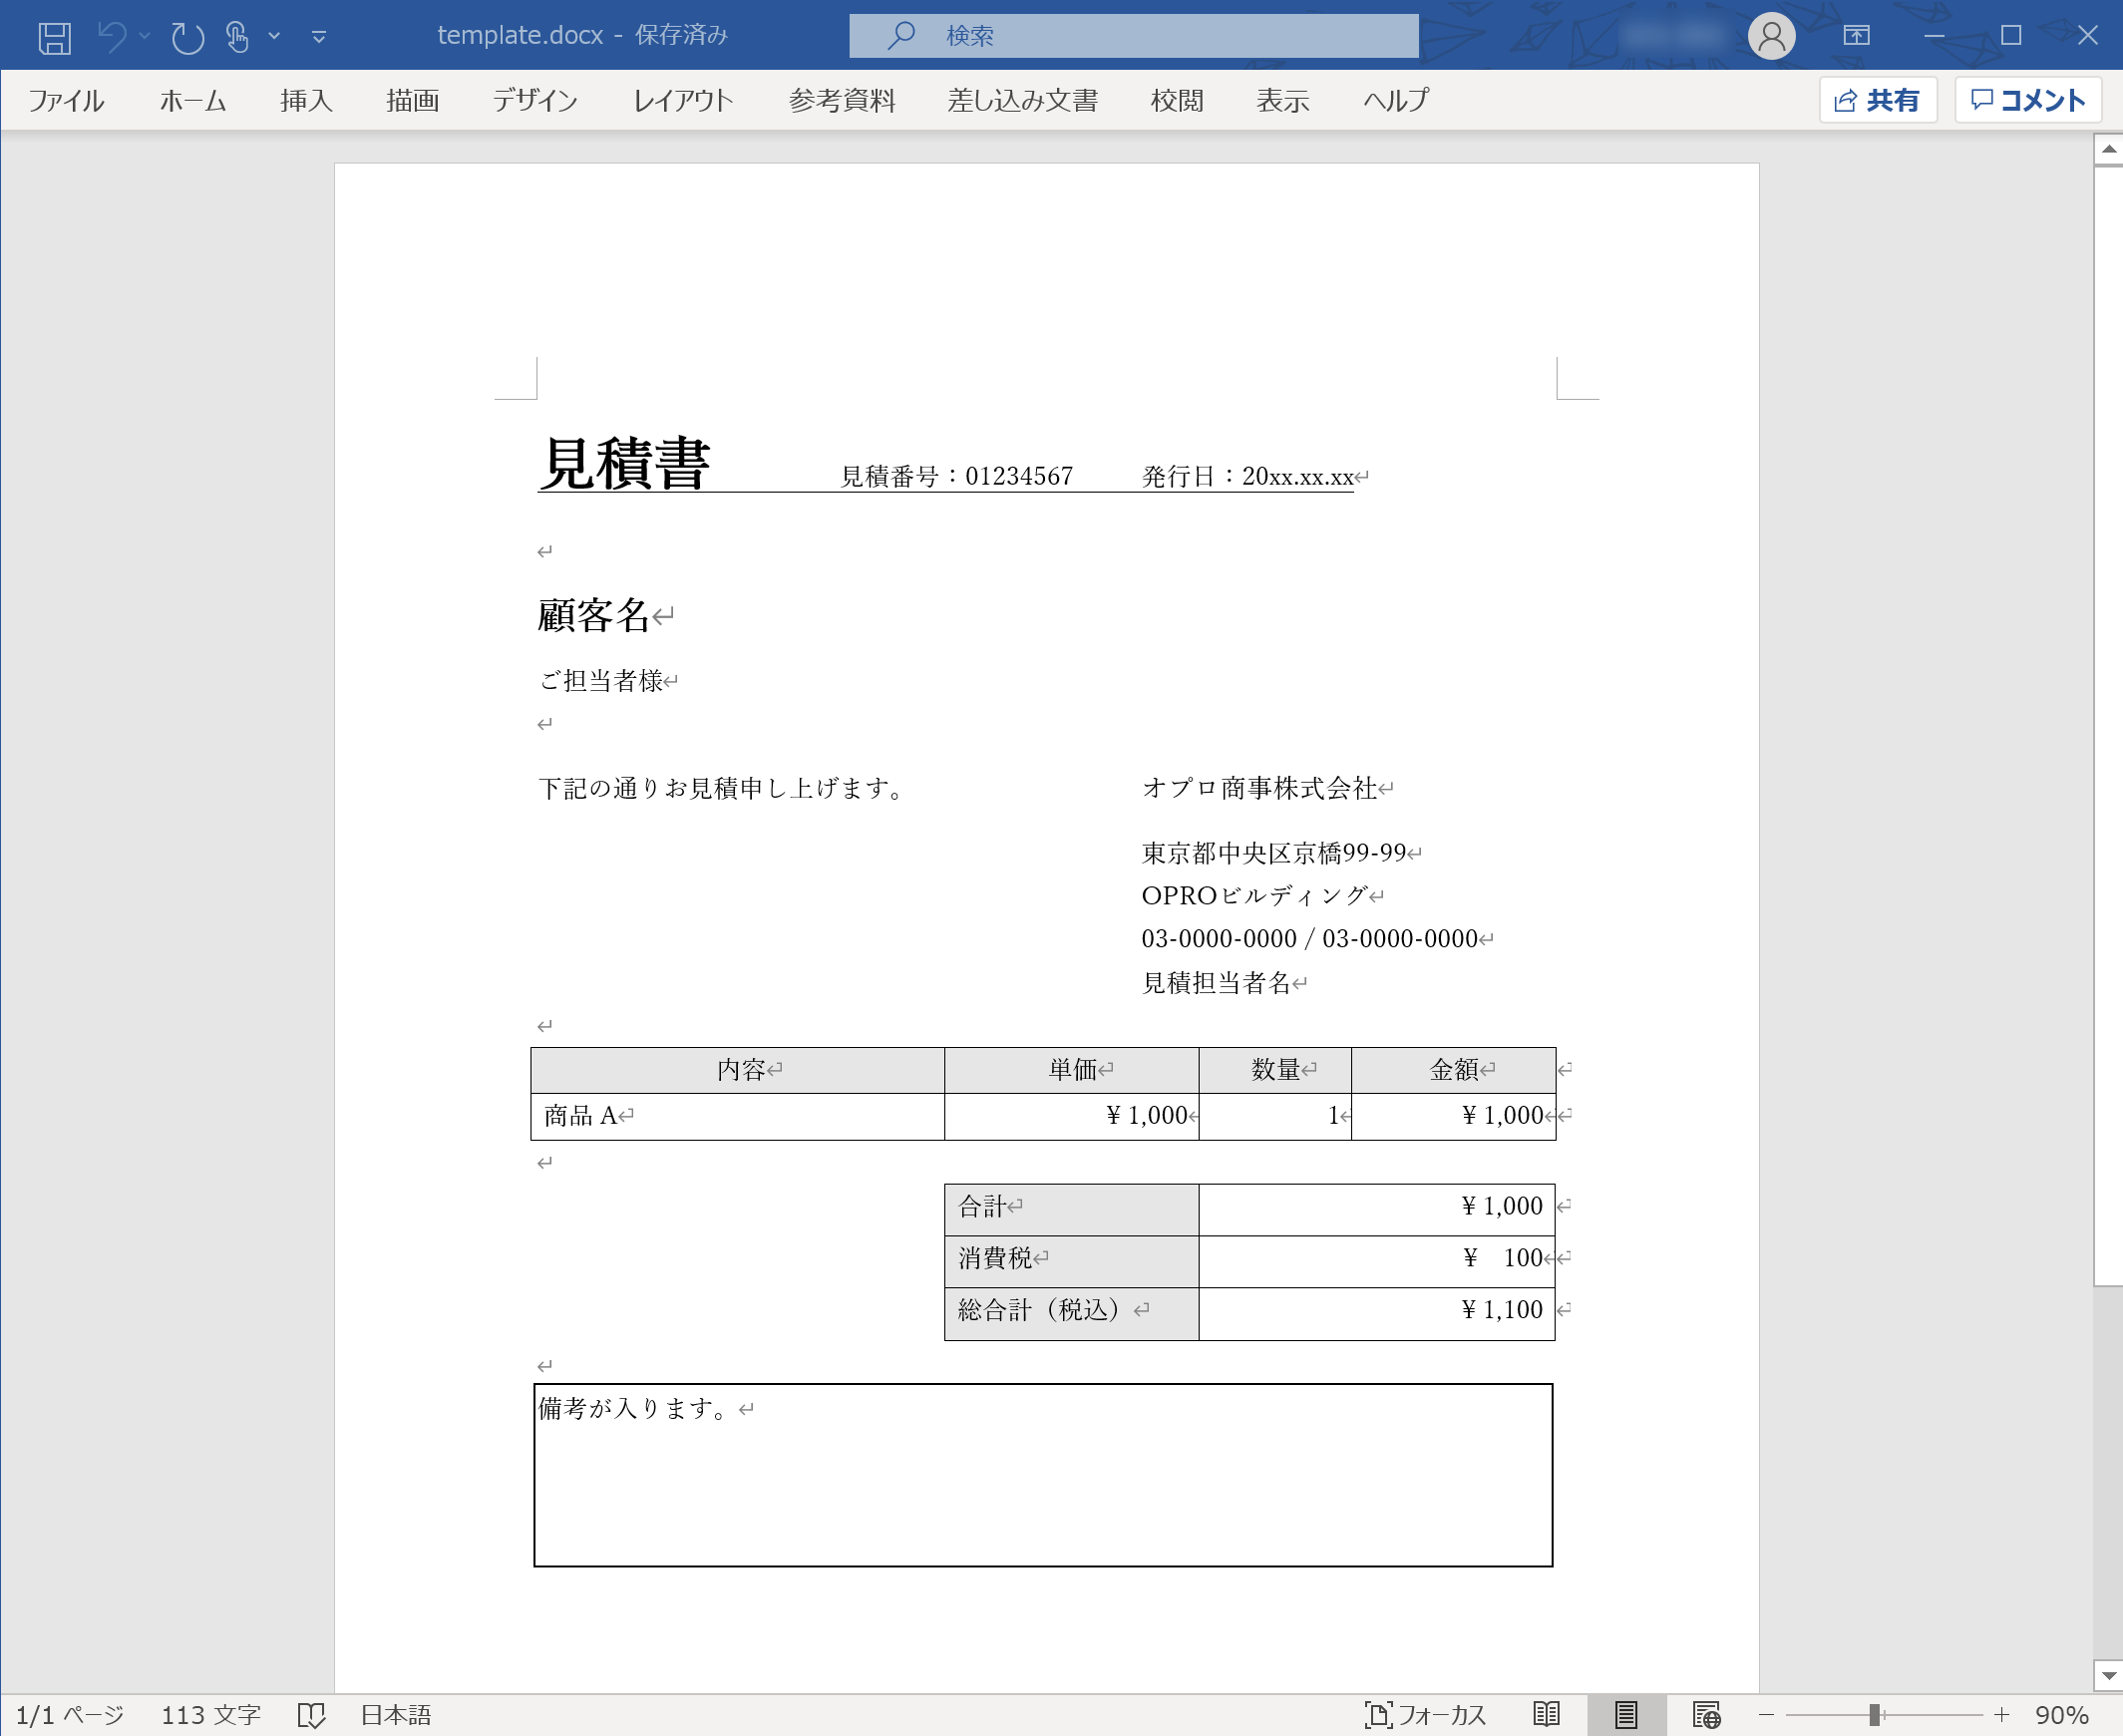Click the 合計 label cell
Image resolution: width=2123 pixels, height=1736 pixels.
1072,1209
